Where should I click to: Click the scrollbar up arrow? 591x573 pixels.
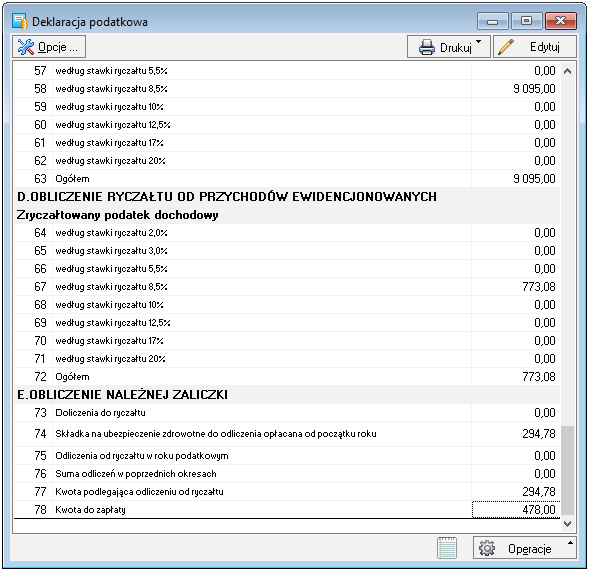(567, 71)
